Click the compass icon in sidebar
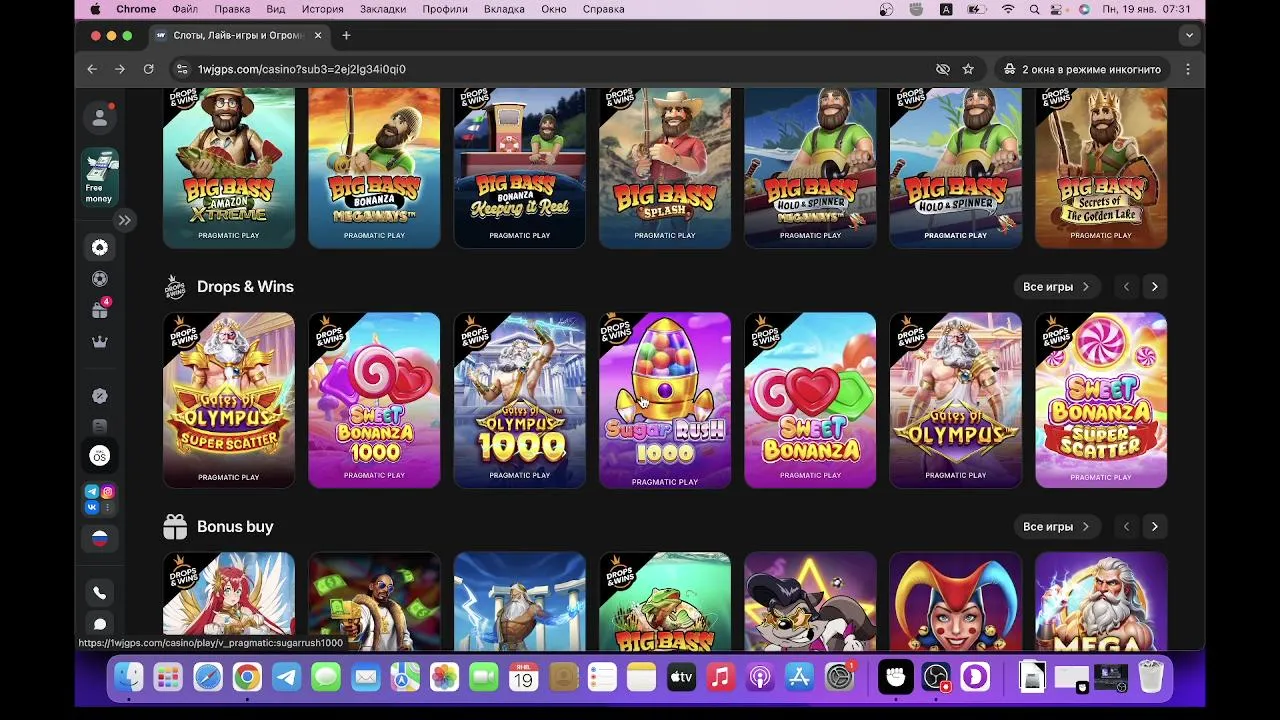Image resolution: width=1280 pixels, height=720 pixels. [x=100, y=396]
